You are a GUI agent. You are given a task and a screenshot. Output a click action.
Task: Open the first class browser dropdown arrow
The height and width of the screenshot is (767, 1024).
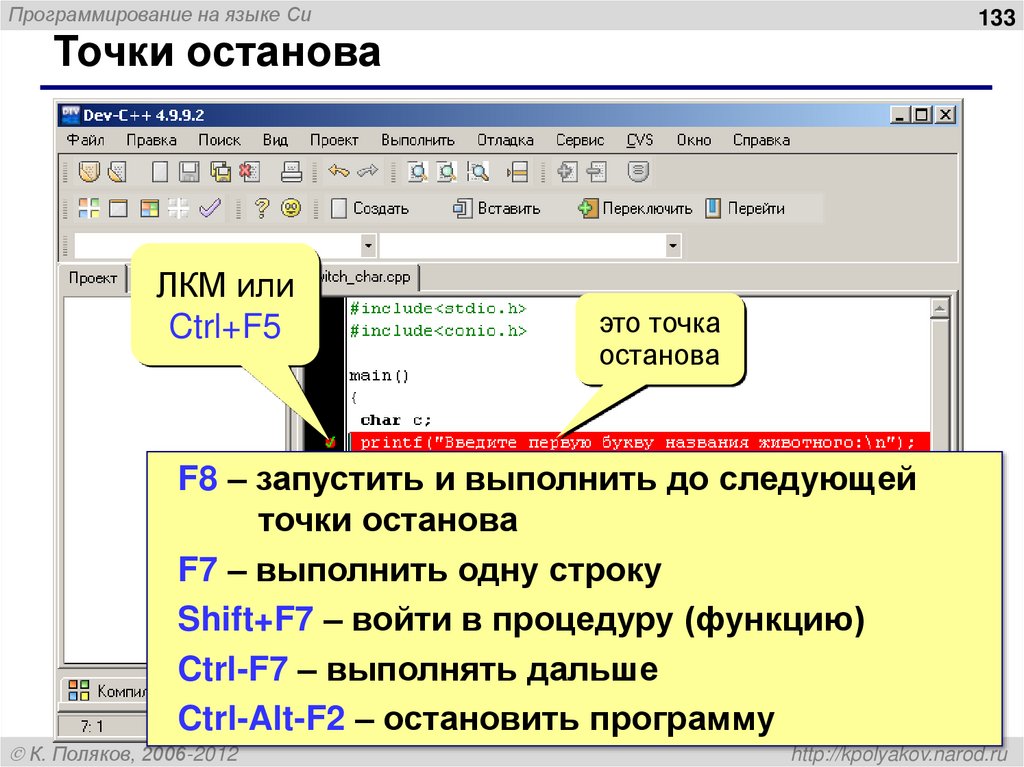click(368, 246)
